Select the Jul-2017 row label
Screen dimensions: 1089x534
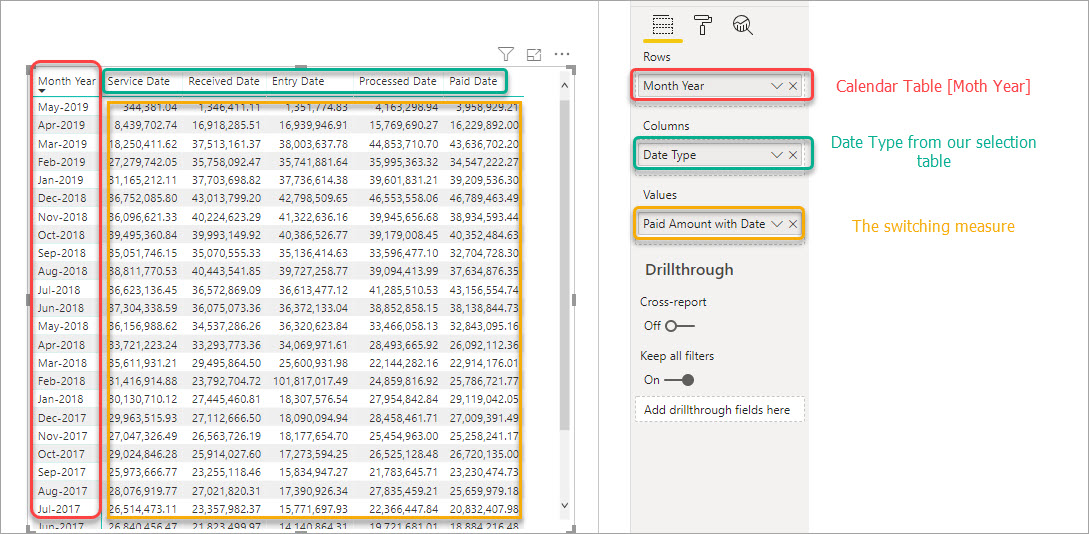(61, 508)
